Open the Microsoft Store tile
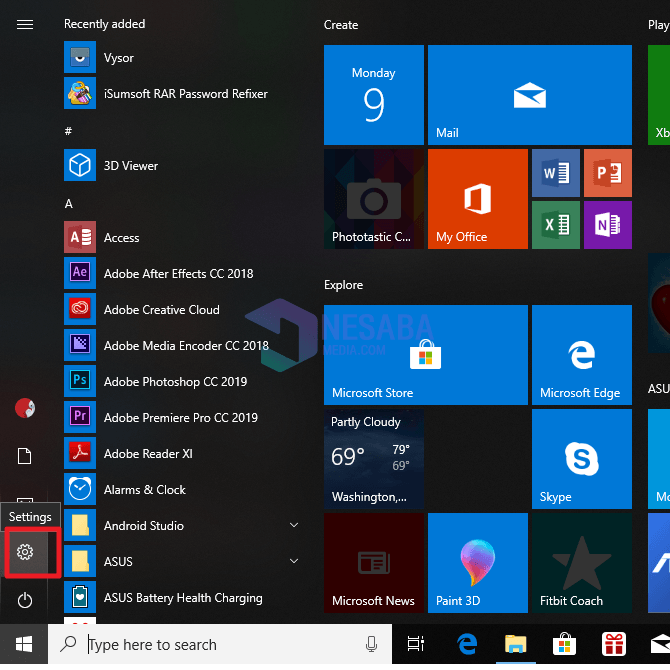This screenshot has height=670, width=670. (426, 355)
